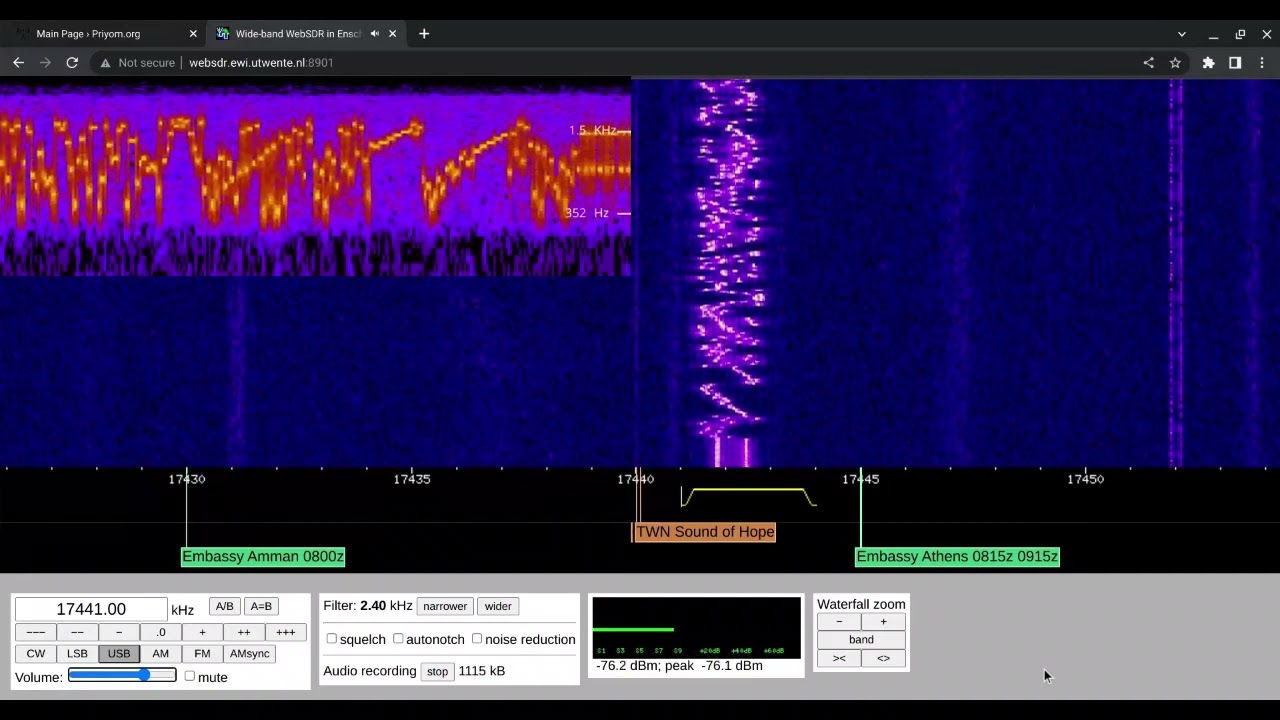Switch to the Wide-band WebSDR tab
Screen dimensions: 1280x720
[x=307, y=33]
